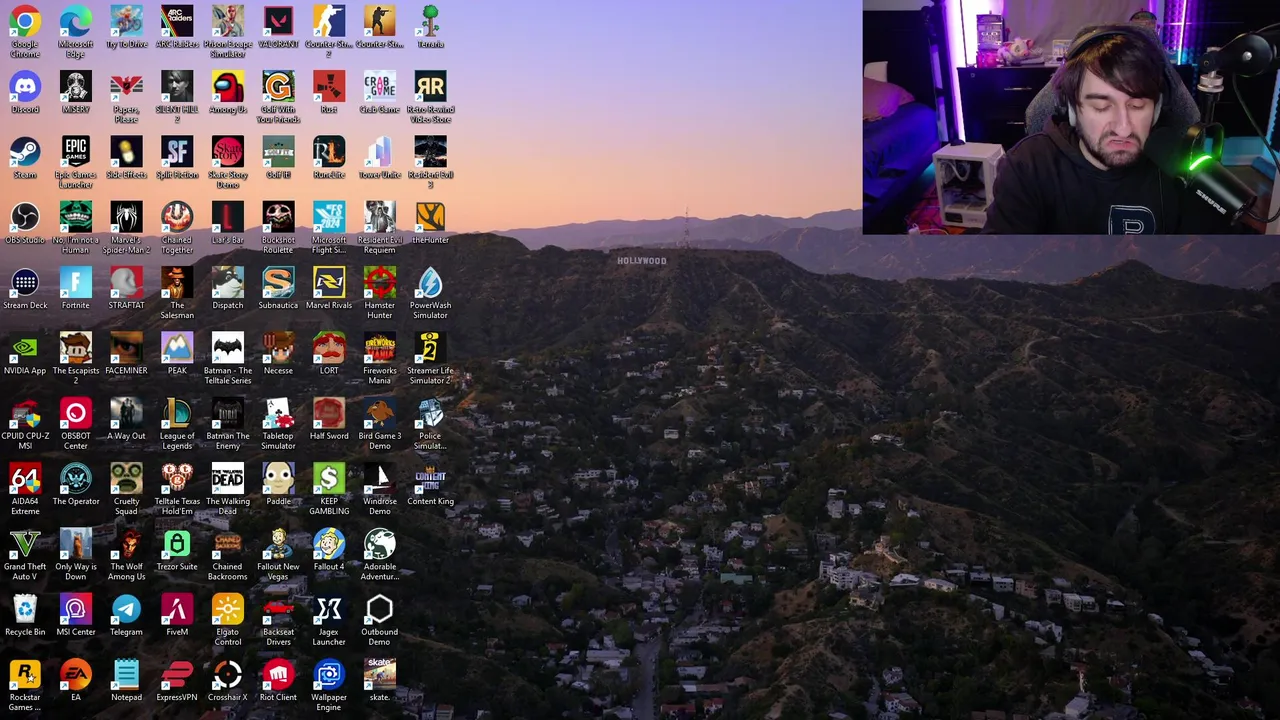
Task: Open the CPUID CPU-Z MSI shortcut
Action: pyautogui.click(x=25, y=413)
